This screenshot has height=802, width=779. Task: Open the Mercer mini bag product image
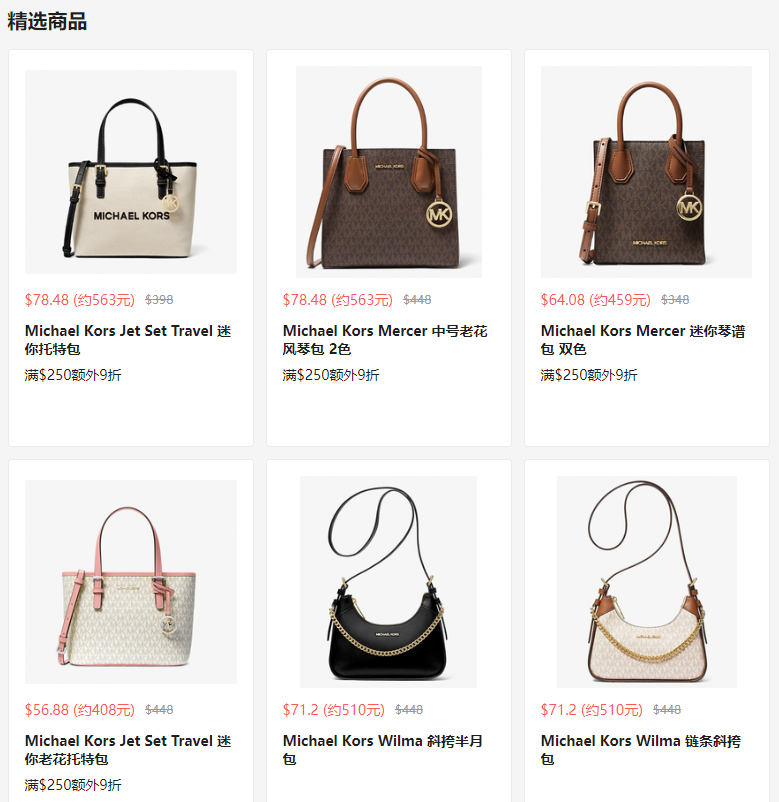[647, 172]
